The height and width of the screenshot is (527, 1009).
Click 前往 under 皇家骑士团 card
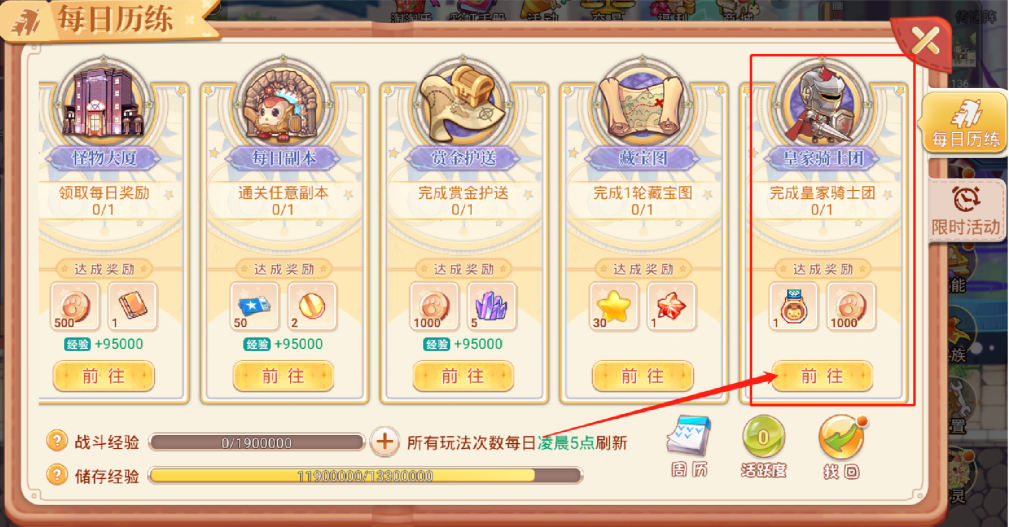point(822,376)
